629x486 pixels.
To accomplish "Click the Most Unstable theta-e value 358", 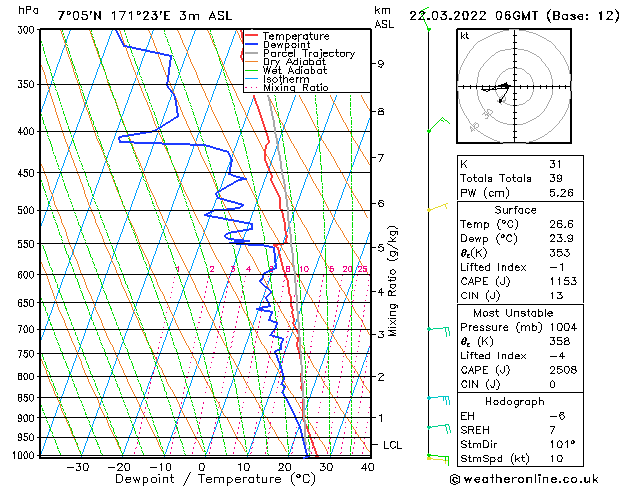I will (x=560, y=342).
